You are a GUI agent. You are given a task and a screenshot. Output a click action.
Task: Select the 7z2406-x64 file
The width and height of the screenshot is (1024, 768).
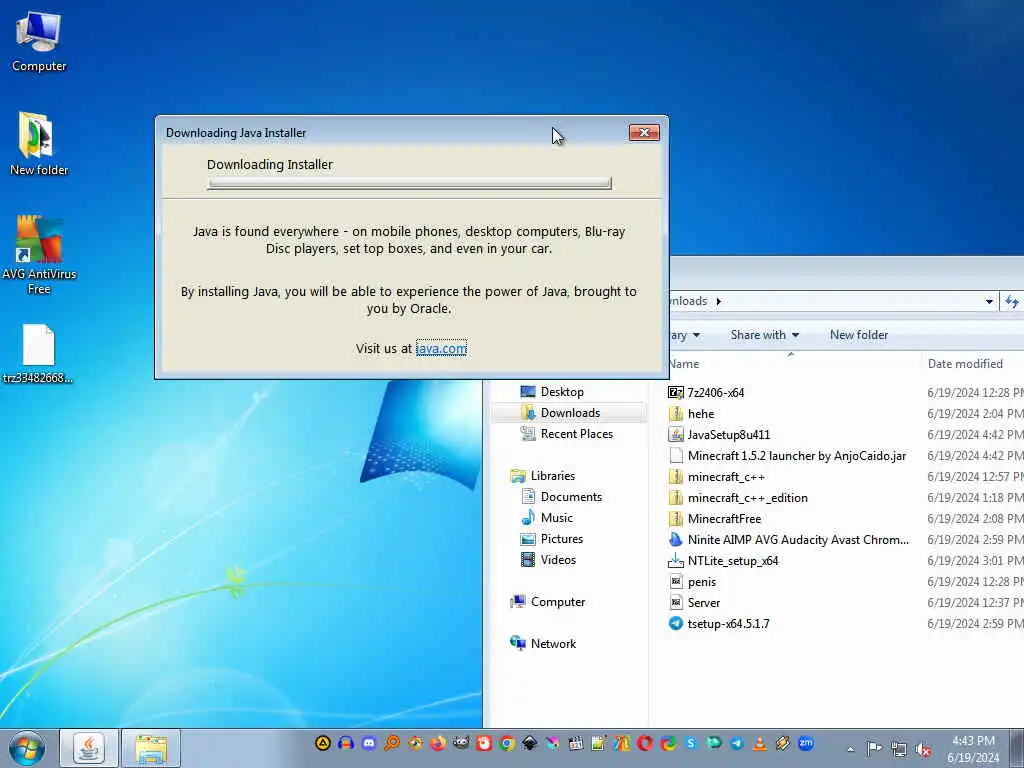[707, 392]
